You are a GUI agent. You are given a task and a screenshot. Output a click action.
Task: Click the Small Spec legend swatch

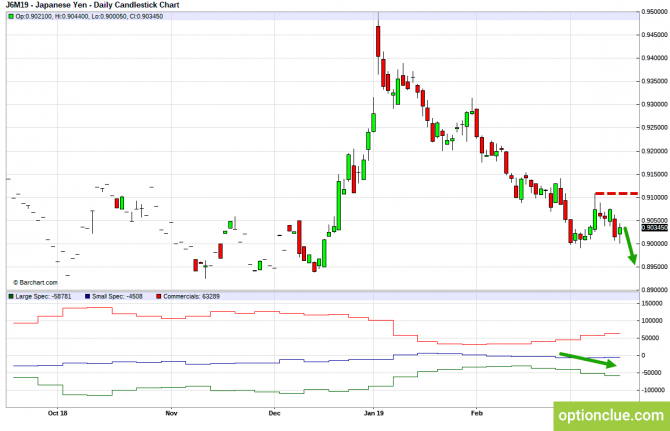[x=88, y=296]
